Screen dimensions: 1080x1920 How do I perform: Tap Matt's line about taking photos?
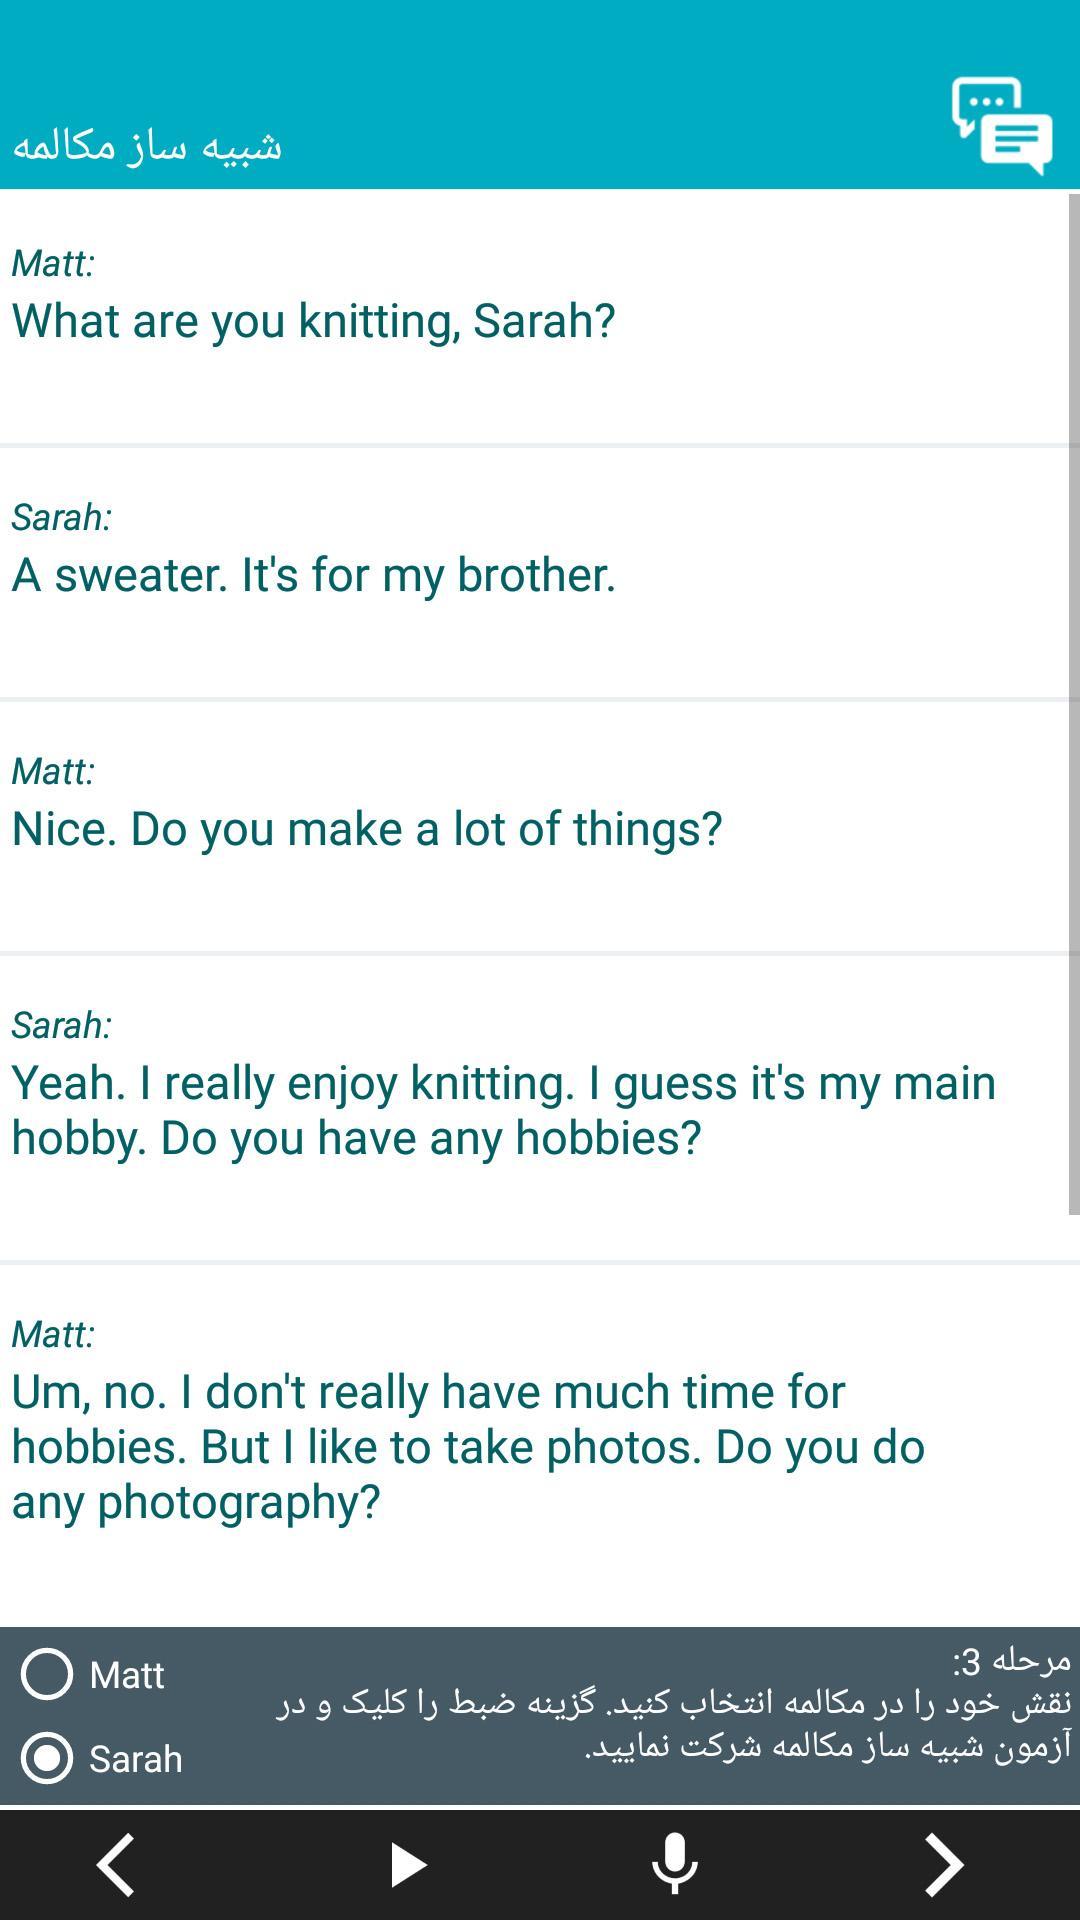[467, 1446]
